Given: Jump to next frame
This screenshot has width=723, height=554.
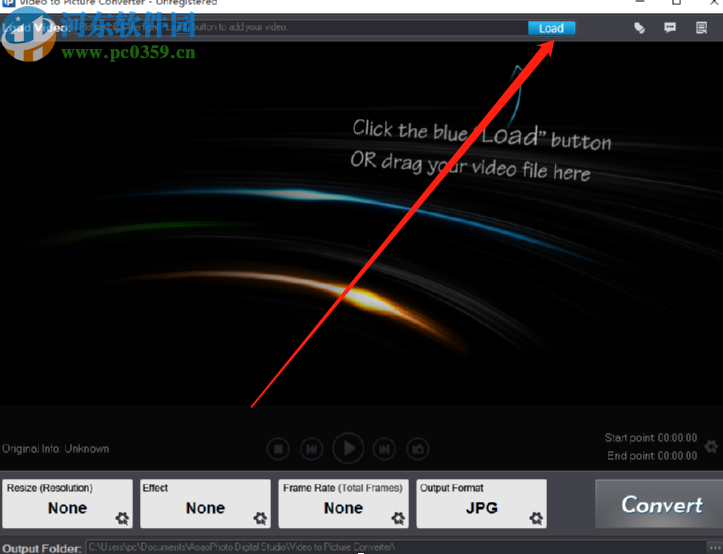Looking at the screenshot, I should pyautogui.click(x=384, y=449).
